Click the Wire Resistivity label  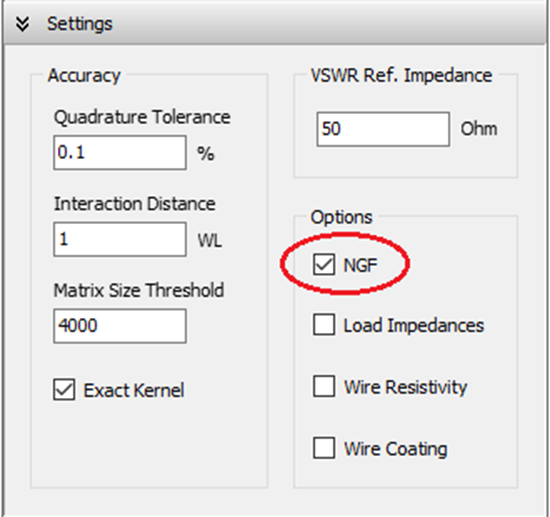[x=405, y=387]
